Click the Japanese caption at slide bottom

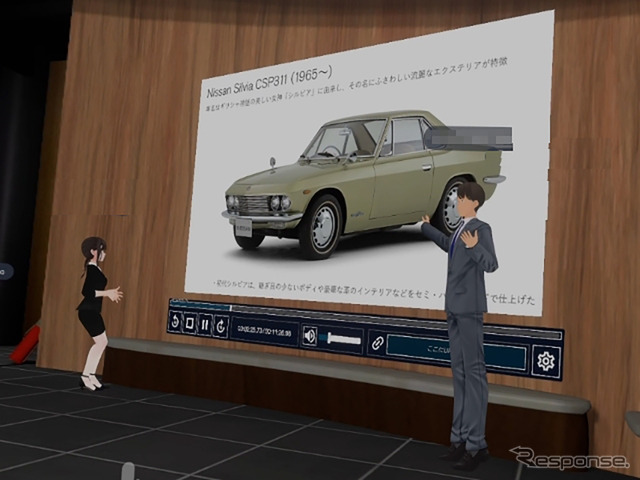pos(373,291)
